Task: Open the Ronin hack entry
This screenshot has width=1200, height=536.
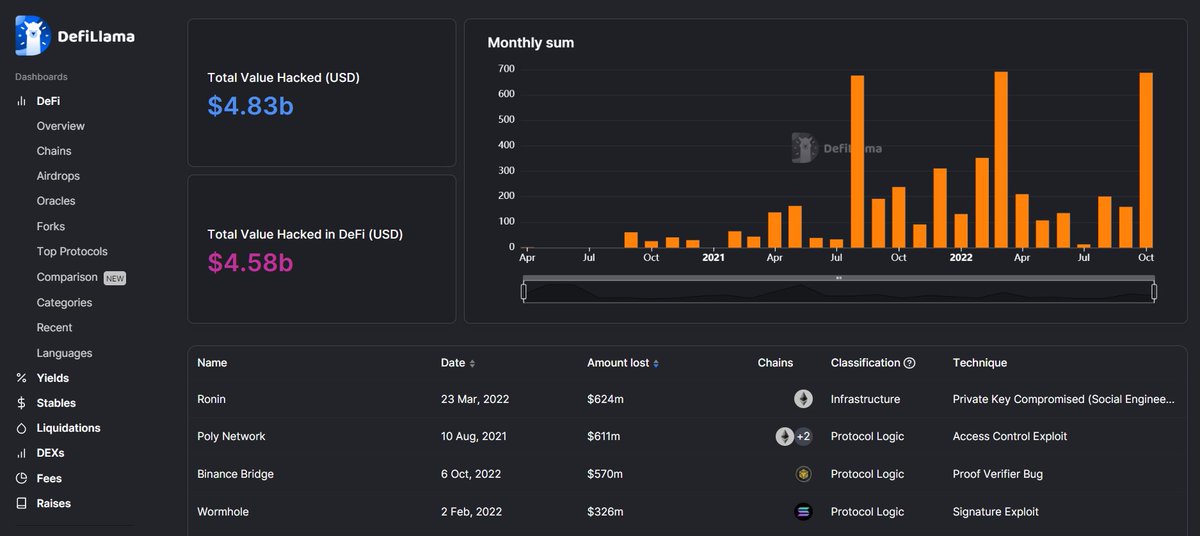Action: click(212, 399)
